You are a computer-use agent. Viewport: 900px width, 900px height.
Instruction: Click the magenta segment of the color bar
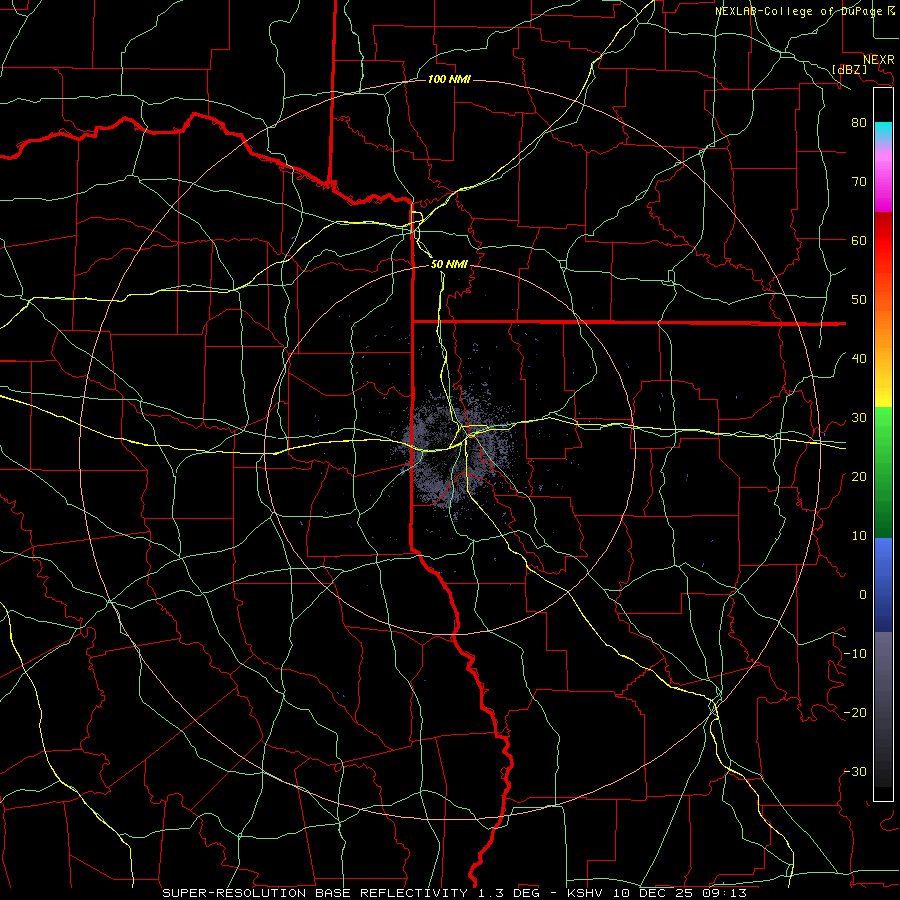click(883, 181)
